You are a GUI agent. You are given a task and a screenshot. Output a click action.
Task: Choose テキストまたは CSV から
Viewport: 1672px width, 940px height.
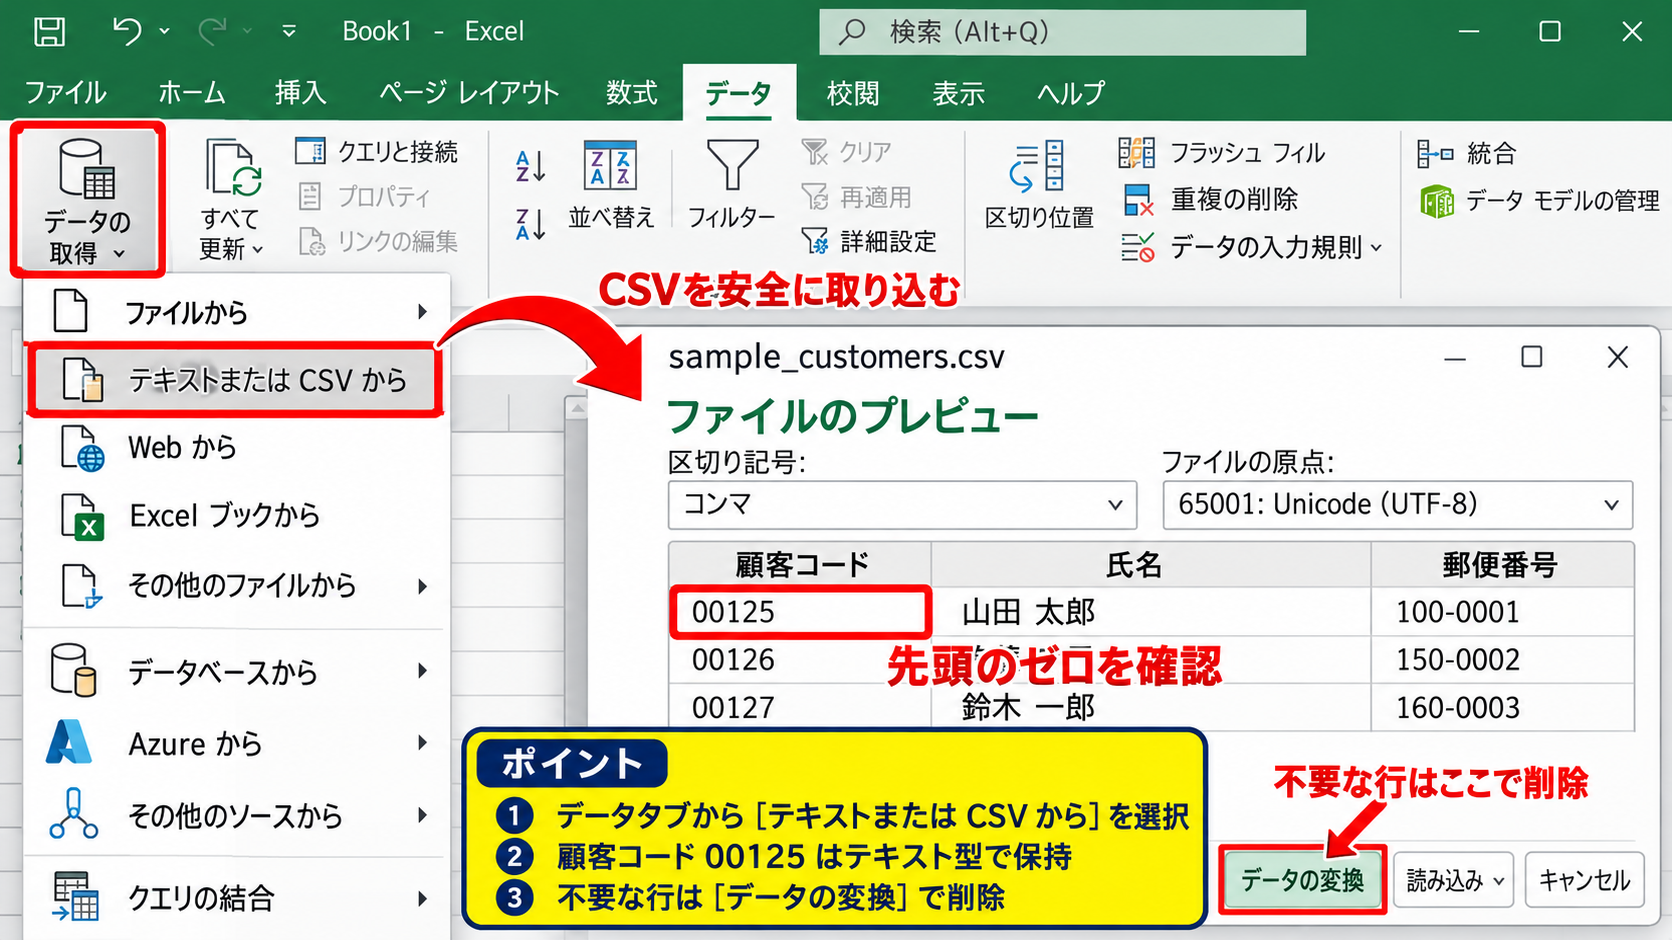point(234,380)
